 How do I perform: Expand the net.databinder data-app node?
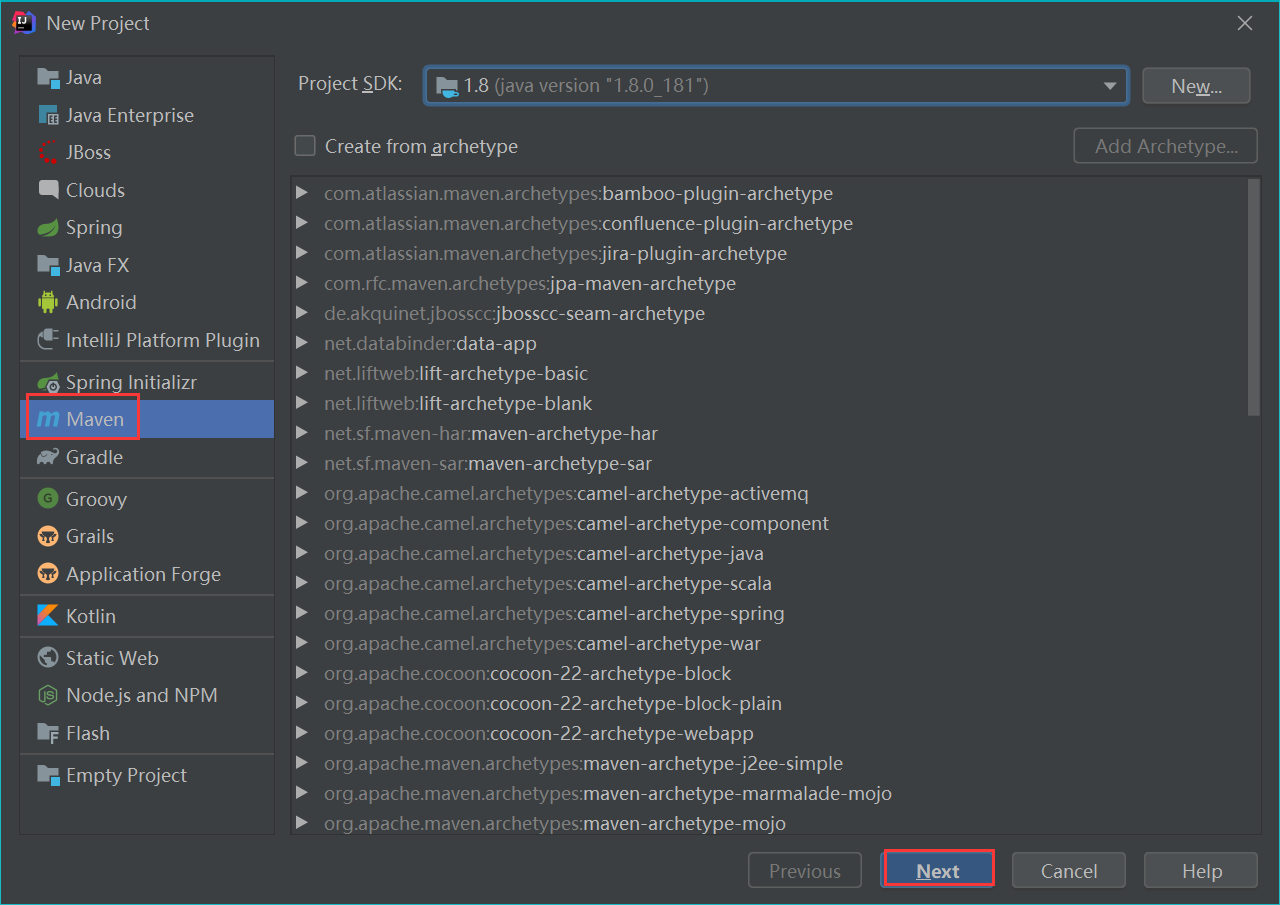(x=302, y=343)
